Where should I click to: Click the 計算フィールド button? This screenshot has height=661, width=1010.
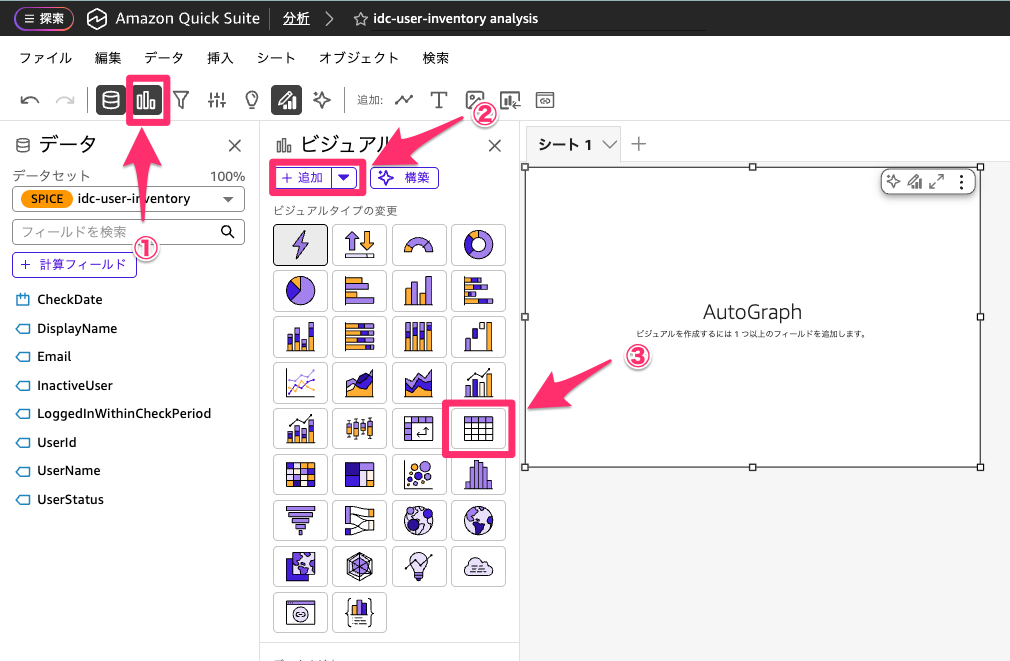tap(74, 264)
